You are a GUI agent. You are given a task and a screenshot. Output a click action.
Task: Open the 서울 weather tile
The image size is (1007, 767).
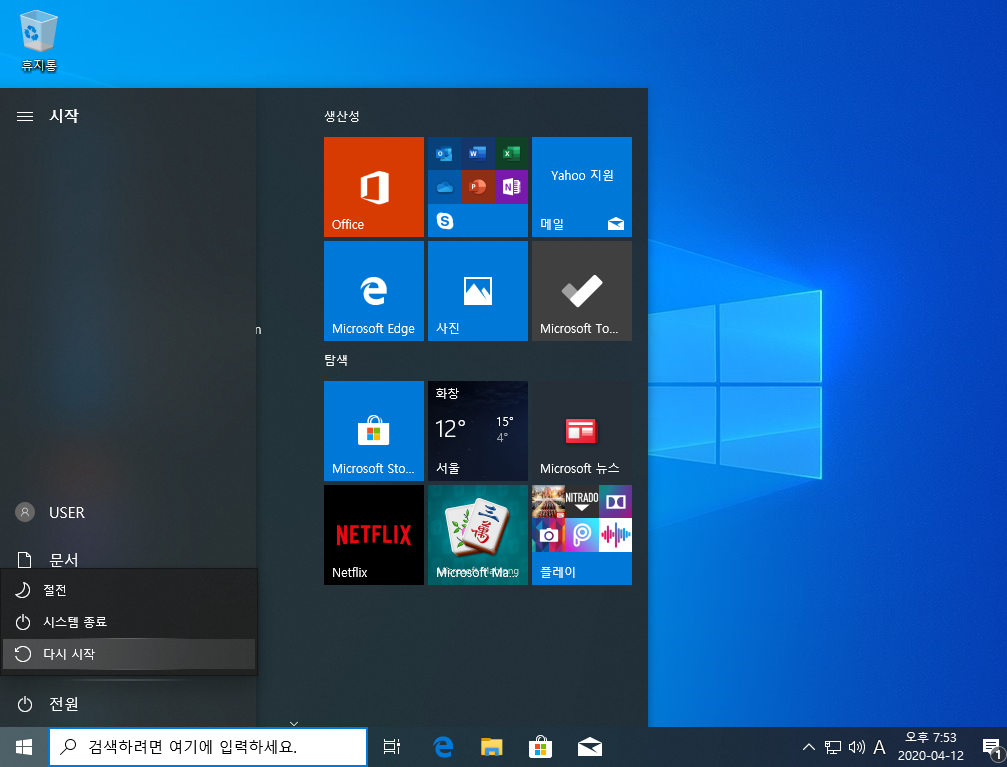[478, 431]
